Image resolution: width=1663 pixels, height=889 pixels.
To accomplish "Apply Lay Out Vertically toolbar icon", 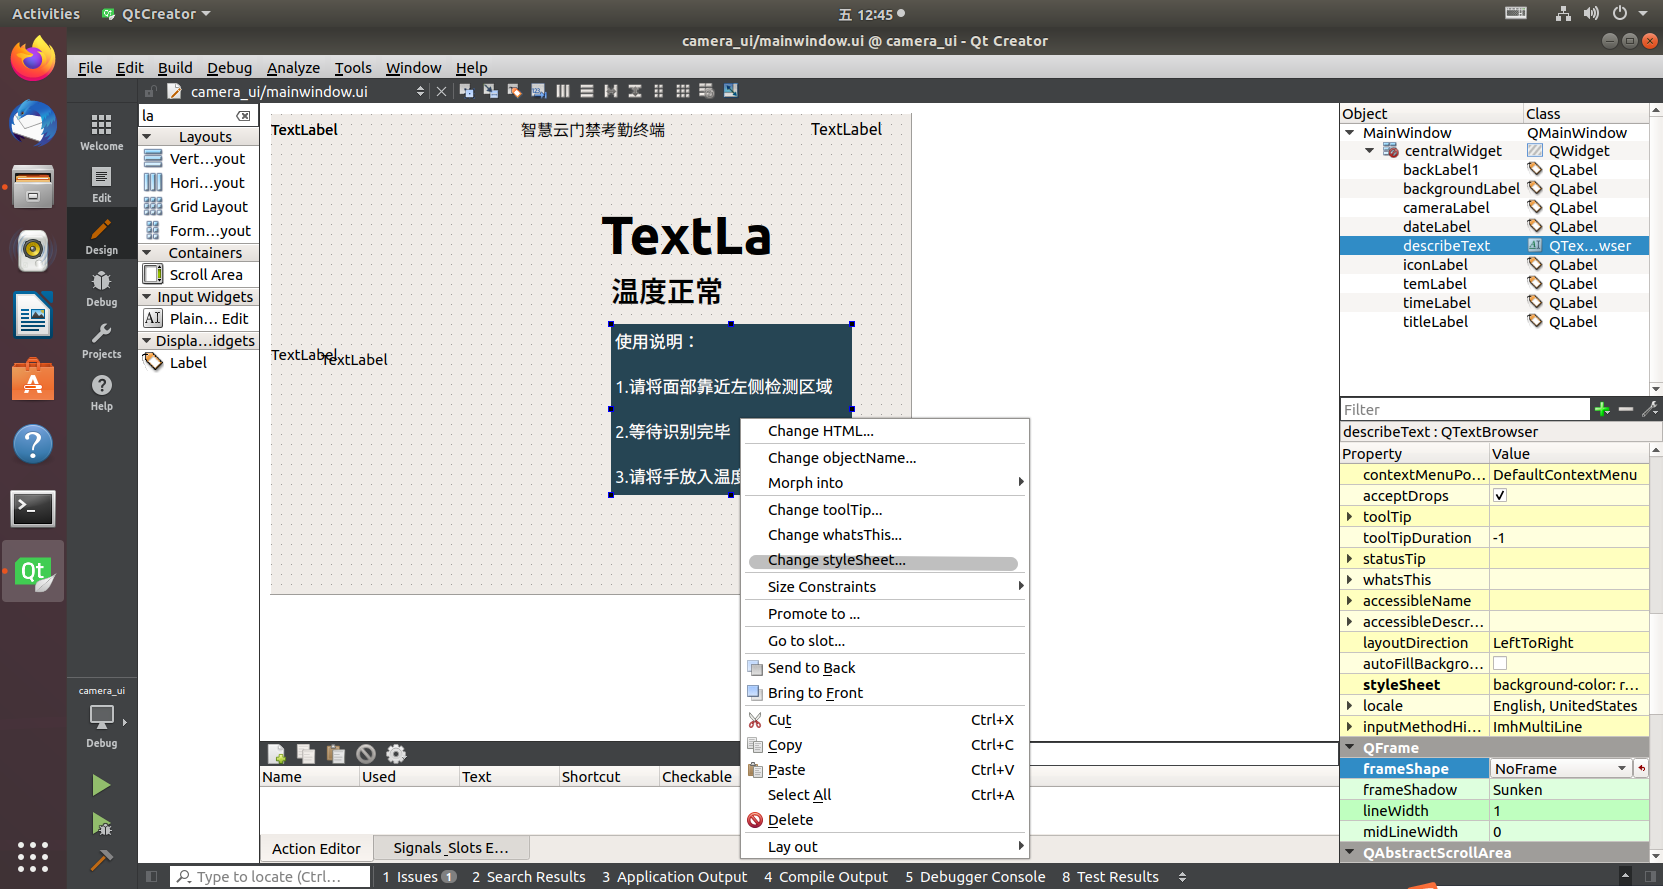I will [x=587, y=91].
